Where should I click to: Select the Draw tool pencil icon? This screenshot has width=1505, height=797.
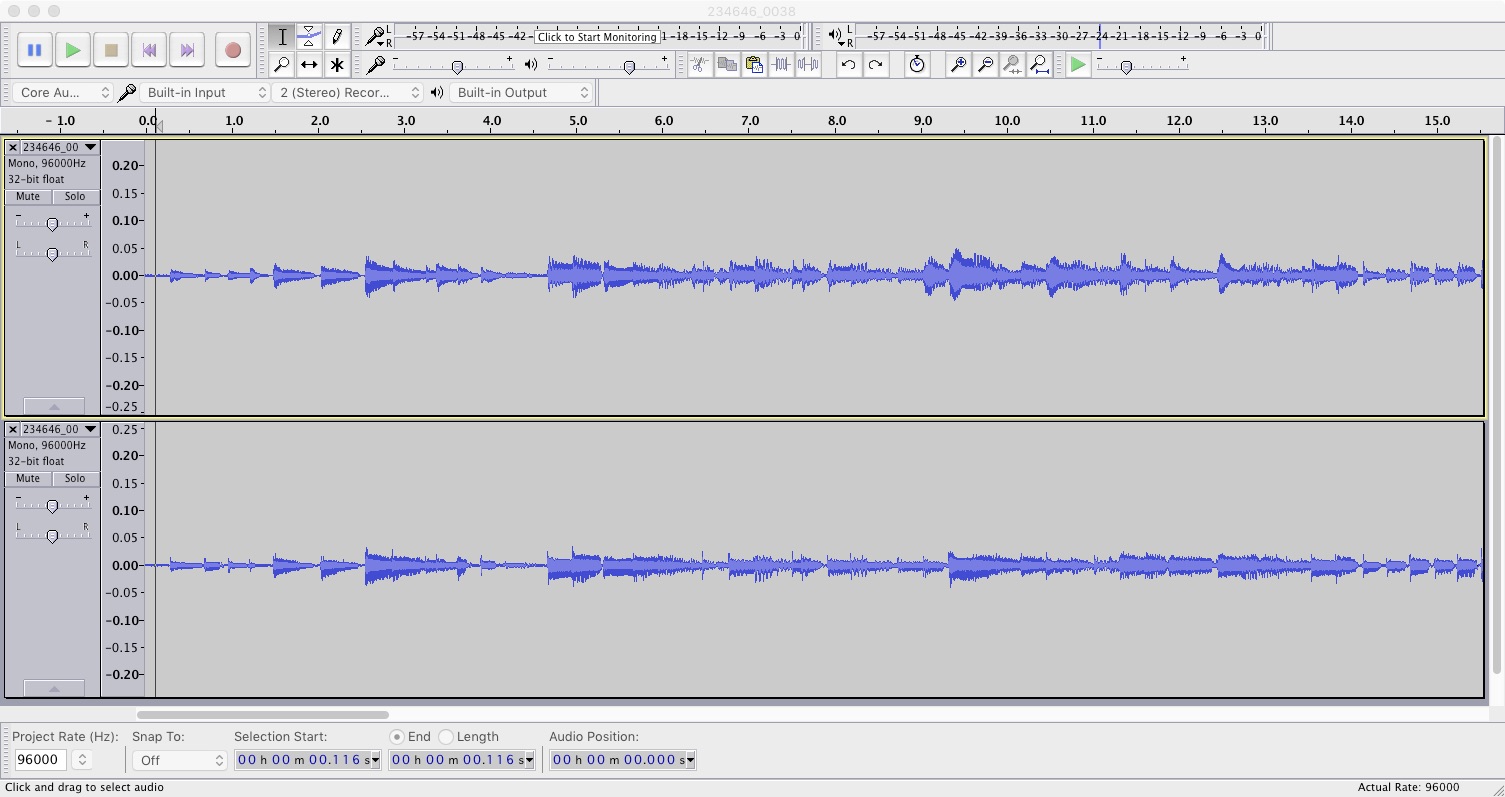[337, 36]
